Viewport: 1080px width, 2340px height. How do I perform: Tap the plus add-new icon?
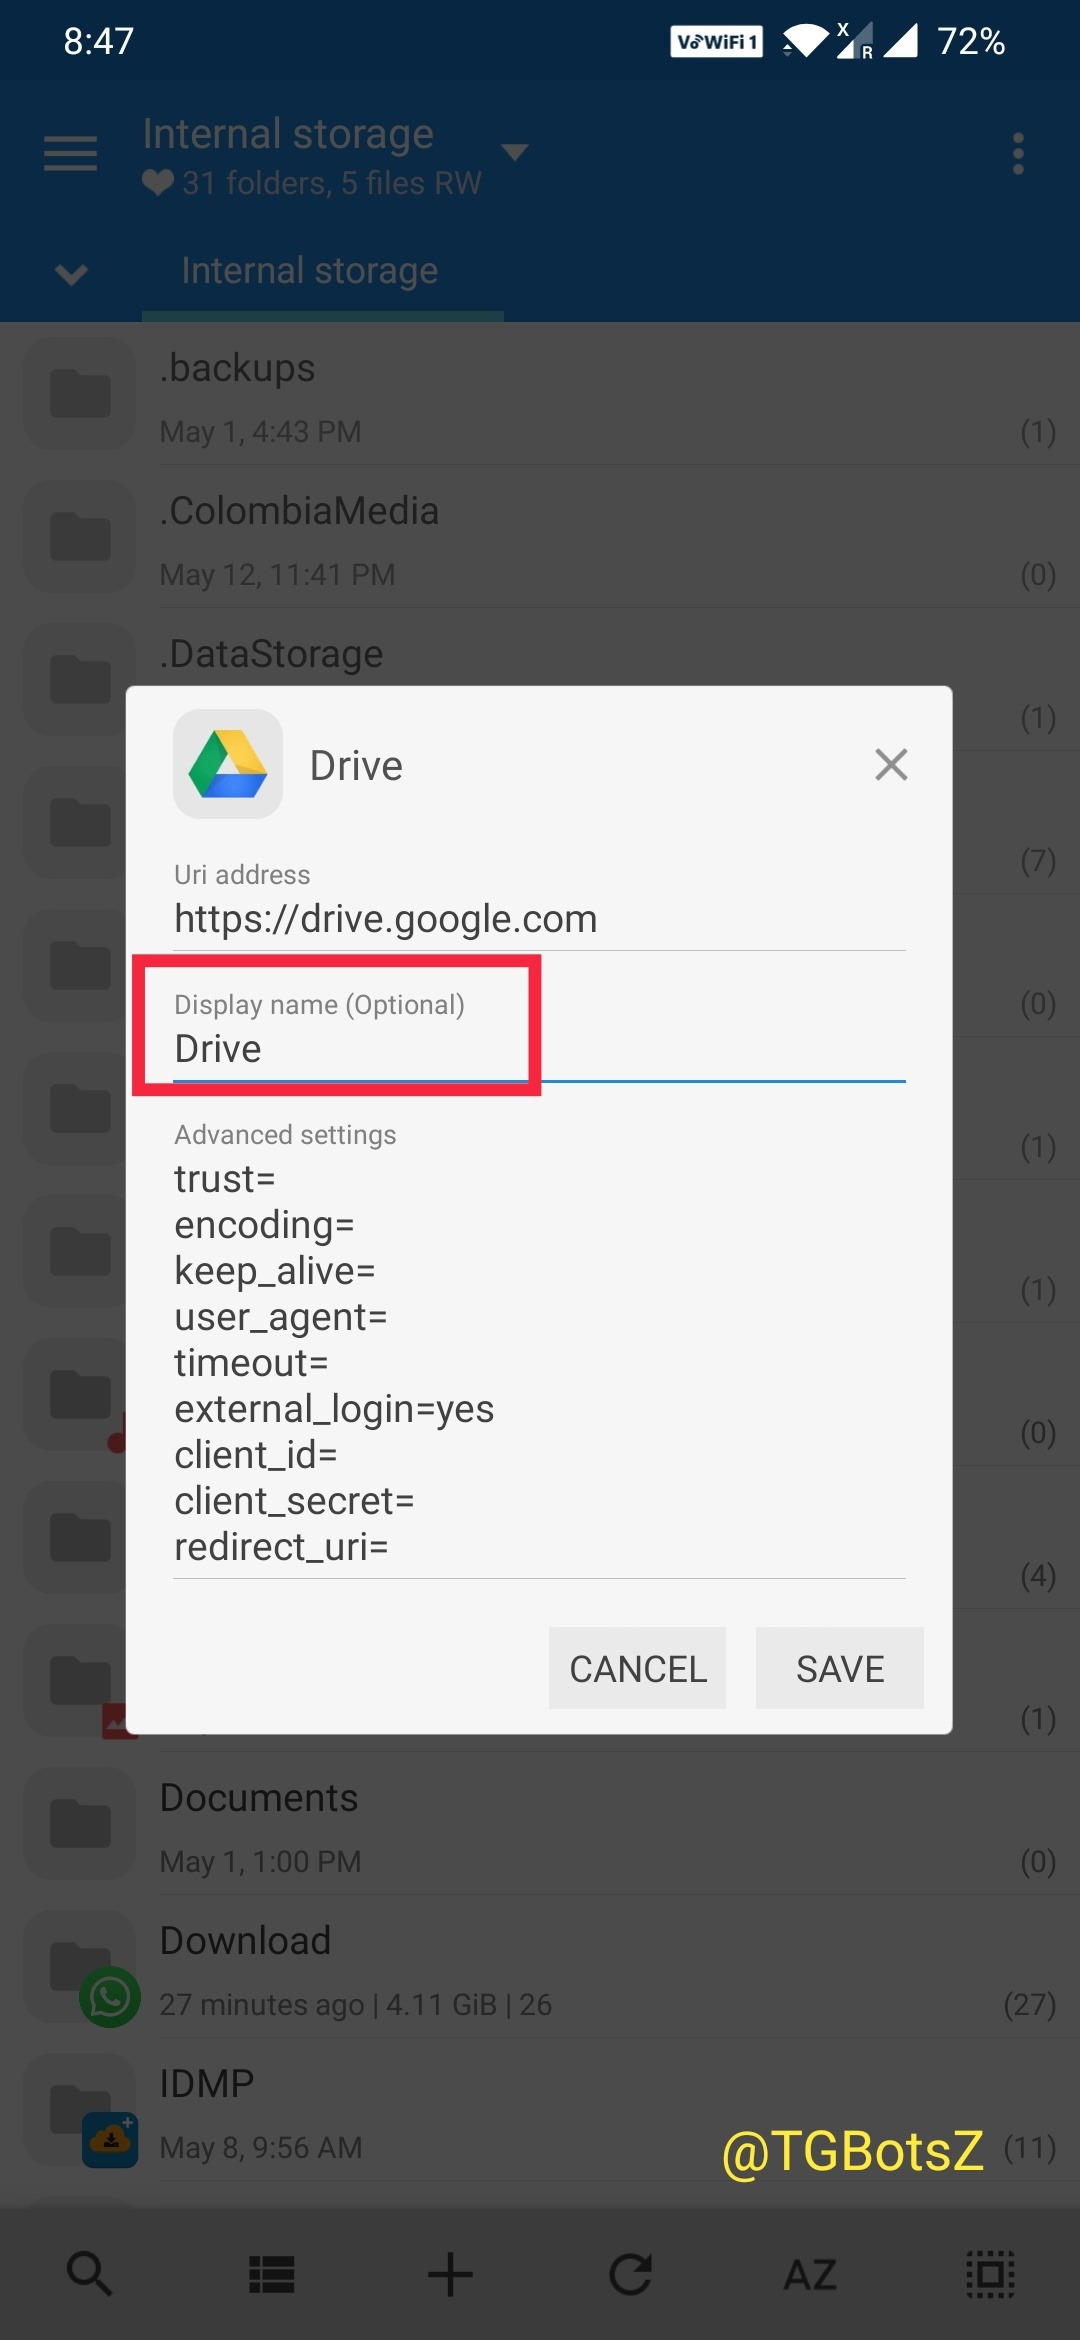[450, 2274]
